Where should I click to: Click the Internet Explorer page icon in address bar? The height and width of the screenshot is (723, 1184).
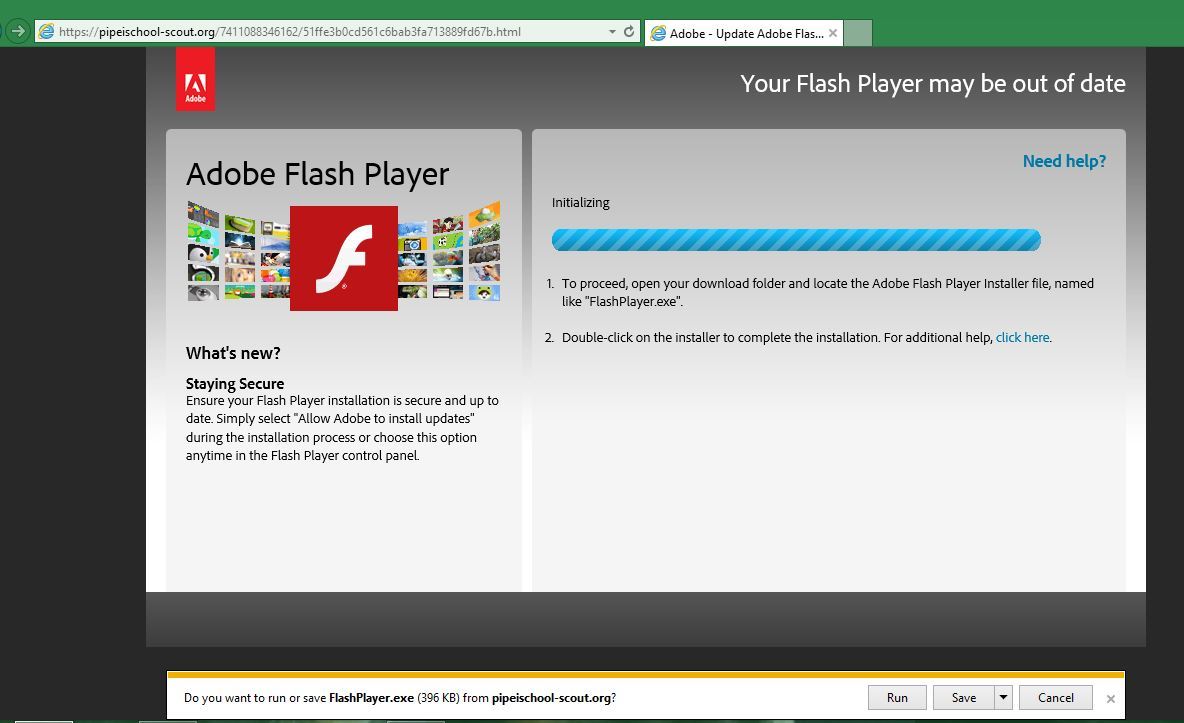(46, 32)
